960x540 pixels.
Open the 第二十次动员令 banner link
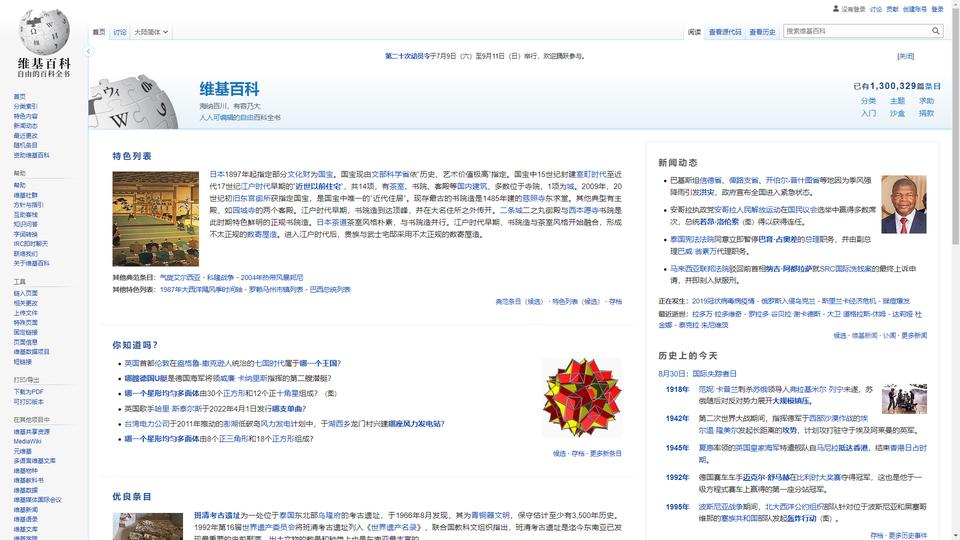click(407, 56)
